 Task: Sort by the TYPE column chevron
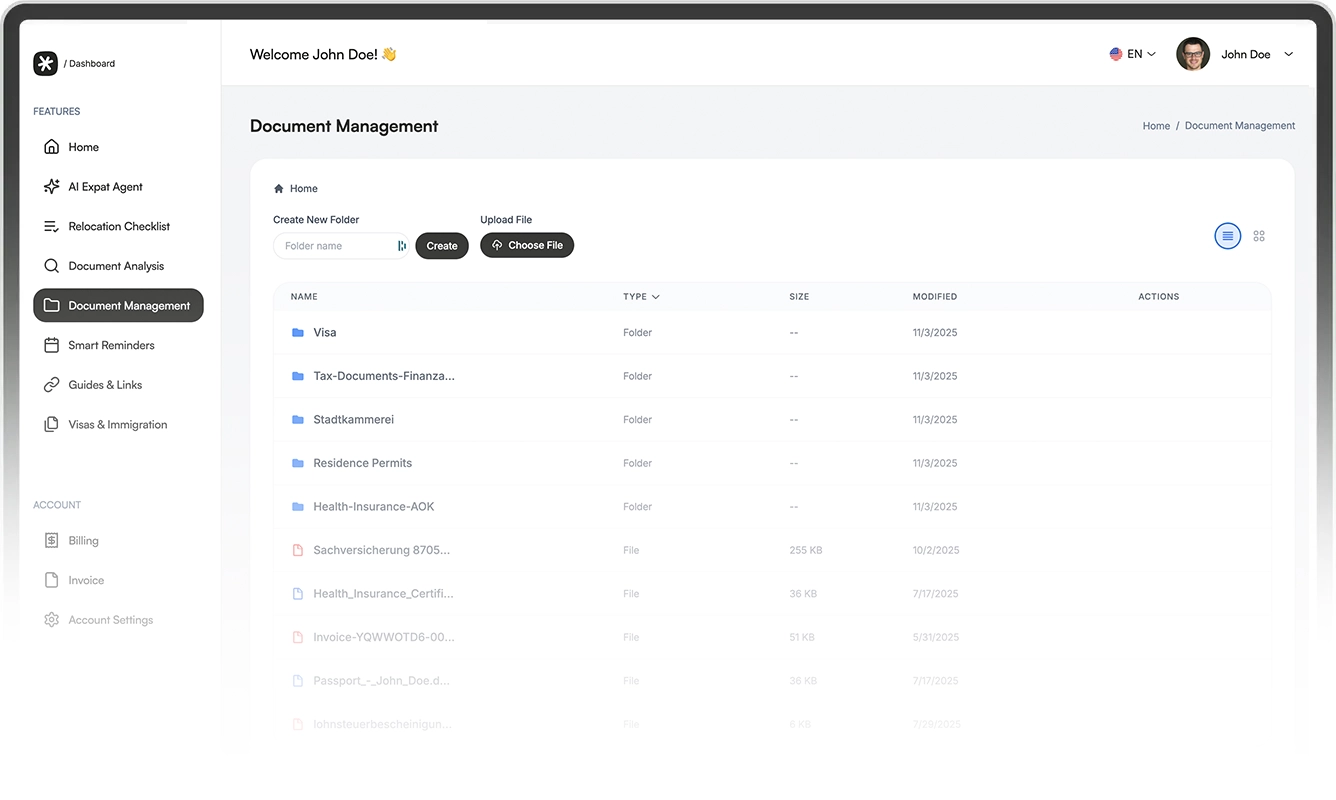coord(656,297)
